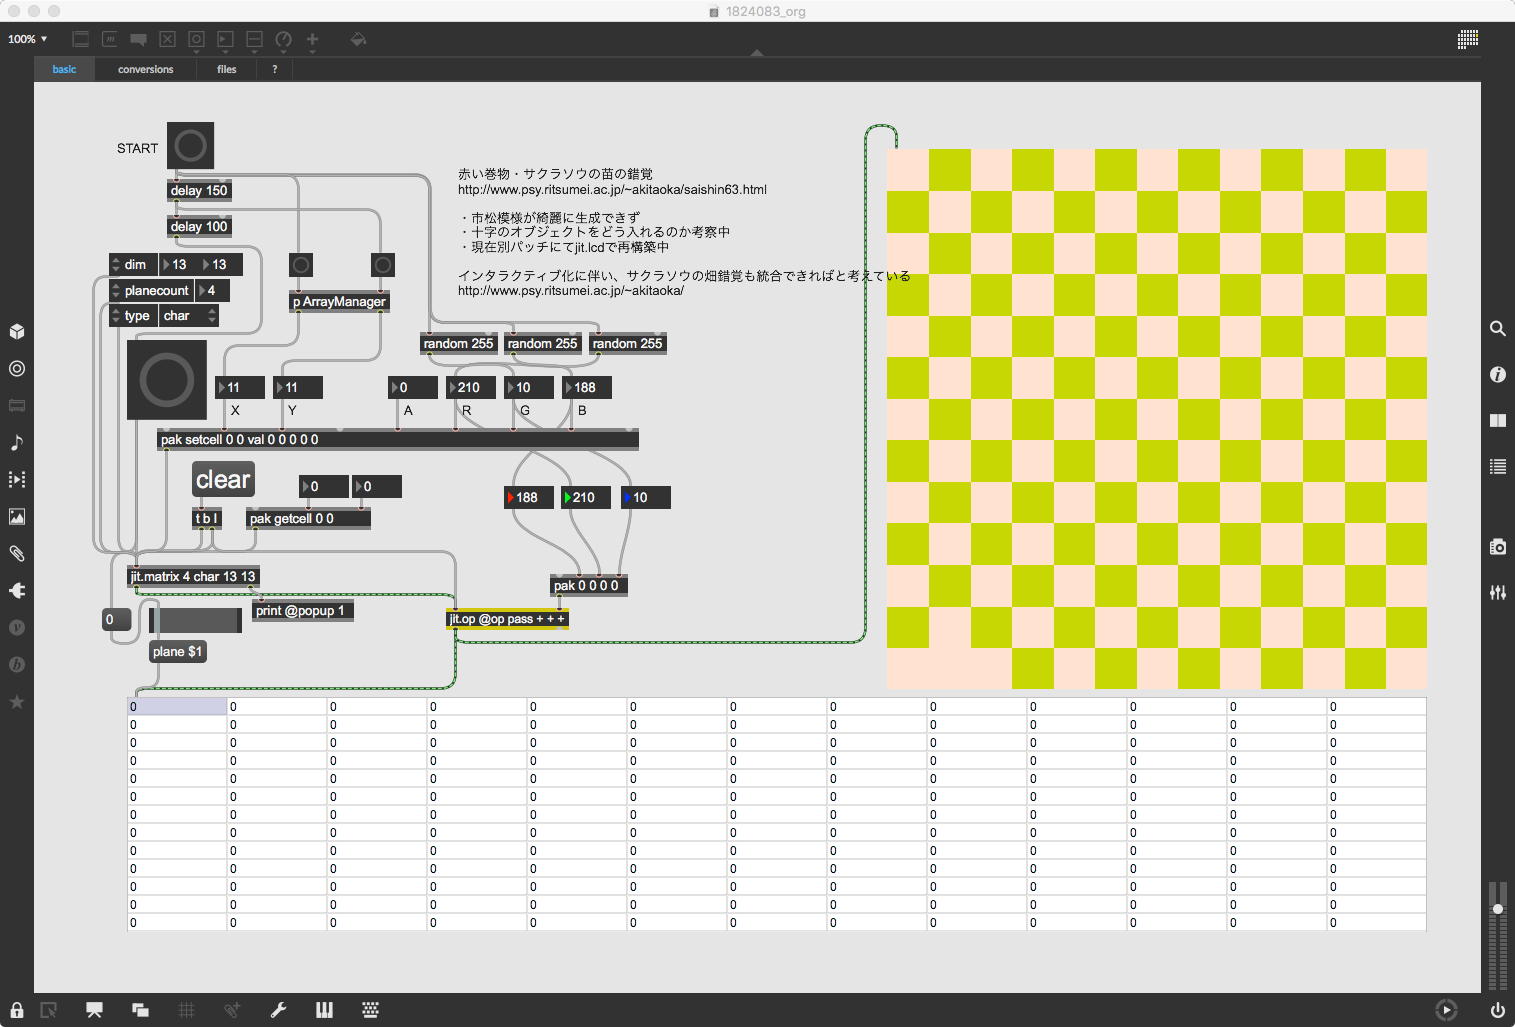Open the planecount attribute selector
This screenshot has height=1027, width=1515.
click(x=155, y=291)
